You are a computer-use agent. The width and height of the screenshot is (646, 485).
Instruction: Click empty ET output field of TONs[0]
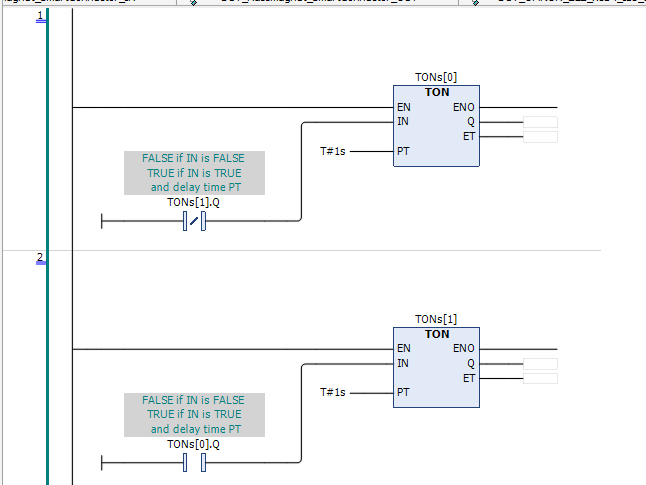(540, 137)
